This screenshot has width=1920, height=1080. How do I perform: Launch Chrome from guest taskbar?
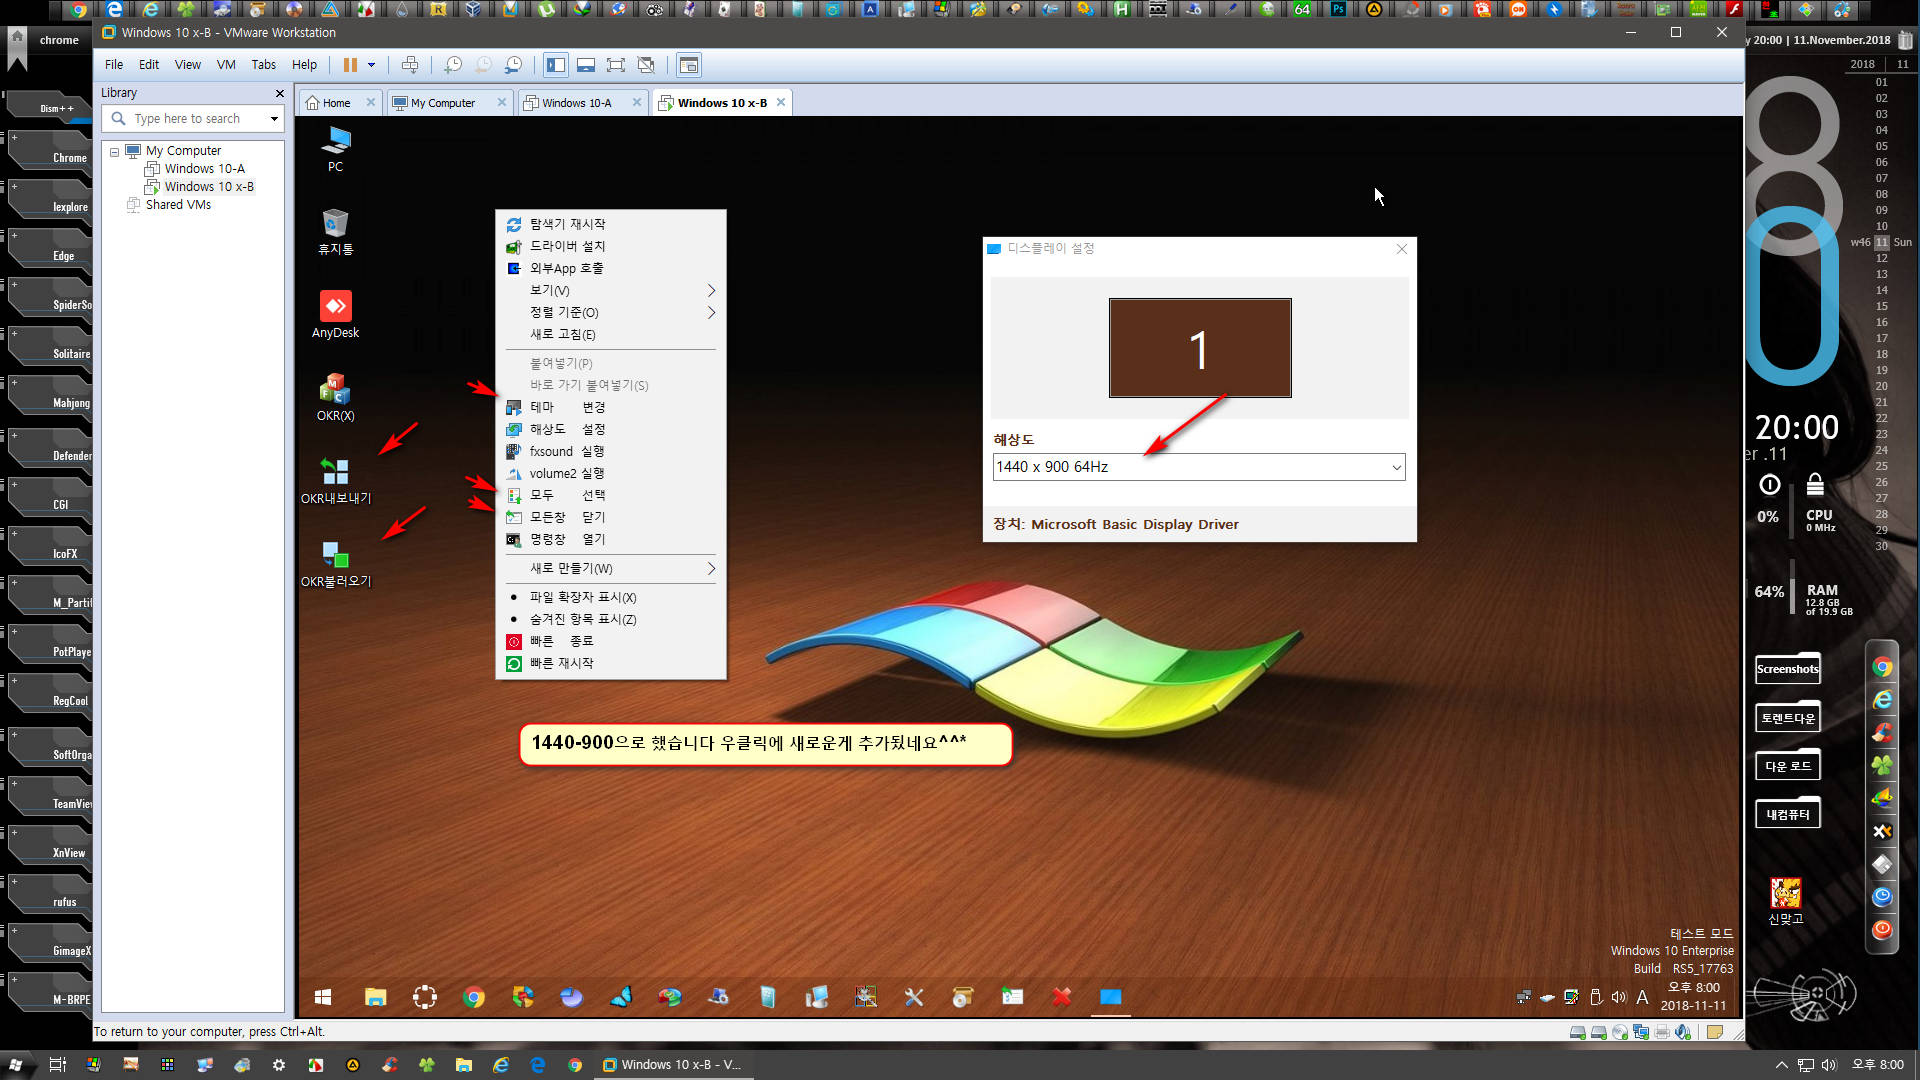(x=474, y=997)
